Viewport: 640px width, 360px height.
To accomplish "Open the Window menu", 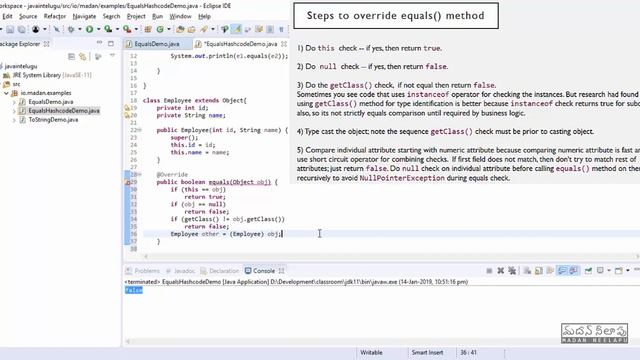I will pyautogui.click(x=180, y=16).
